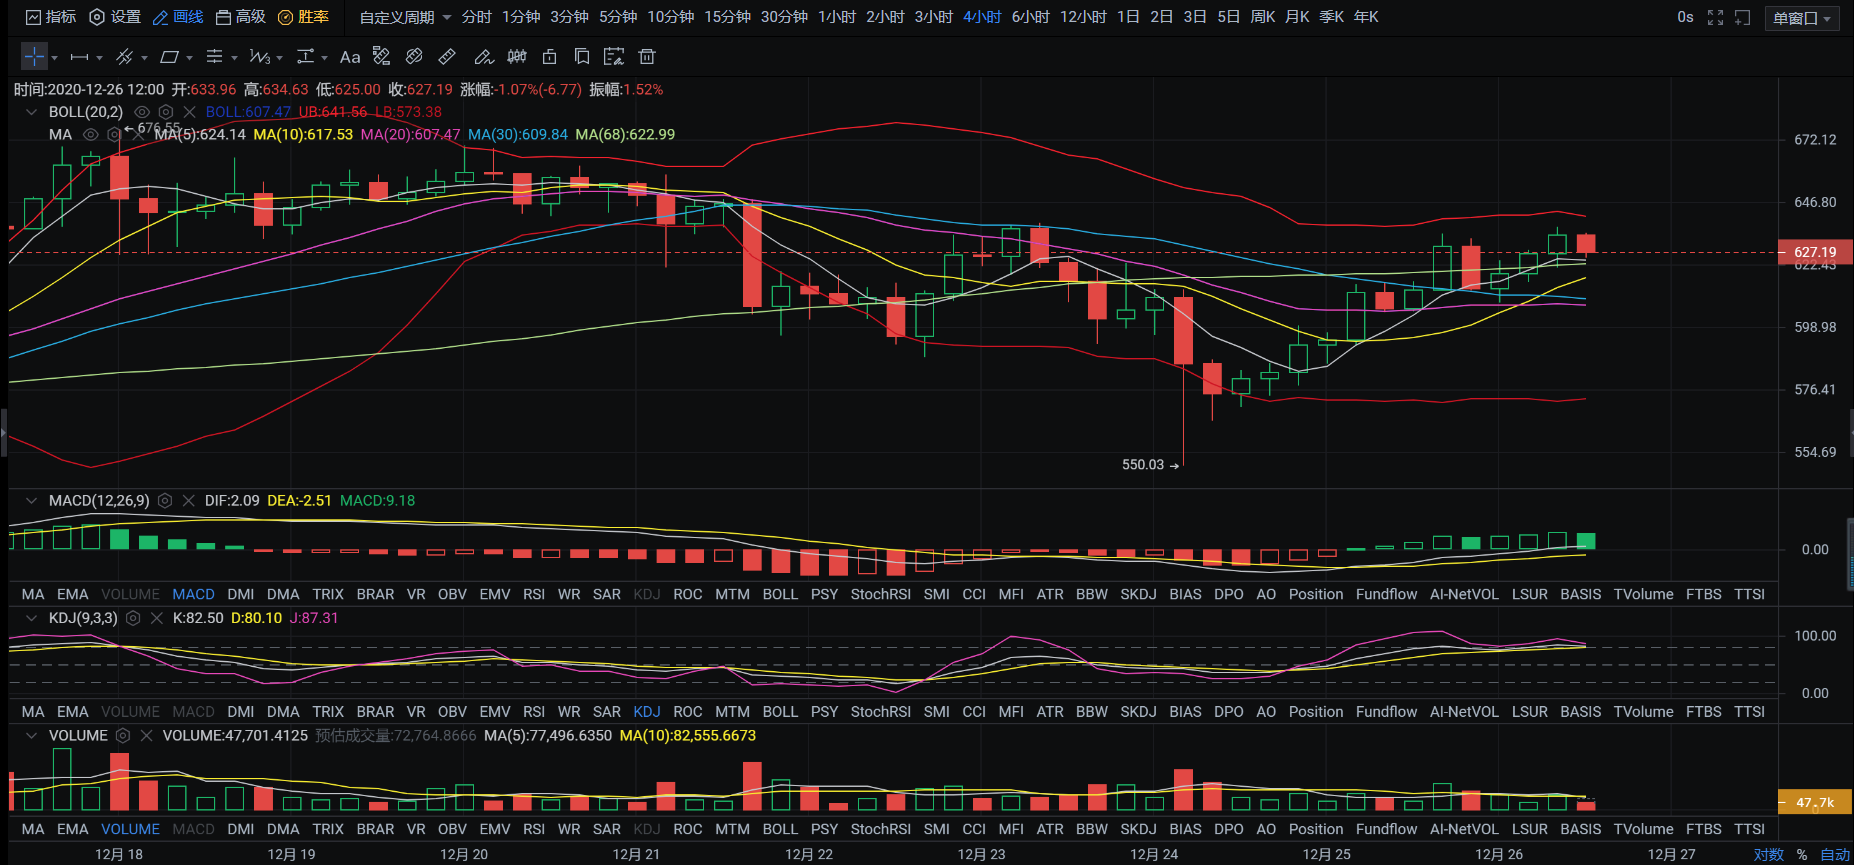Select the ruler measurement tool

pos(447,57)
